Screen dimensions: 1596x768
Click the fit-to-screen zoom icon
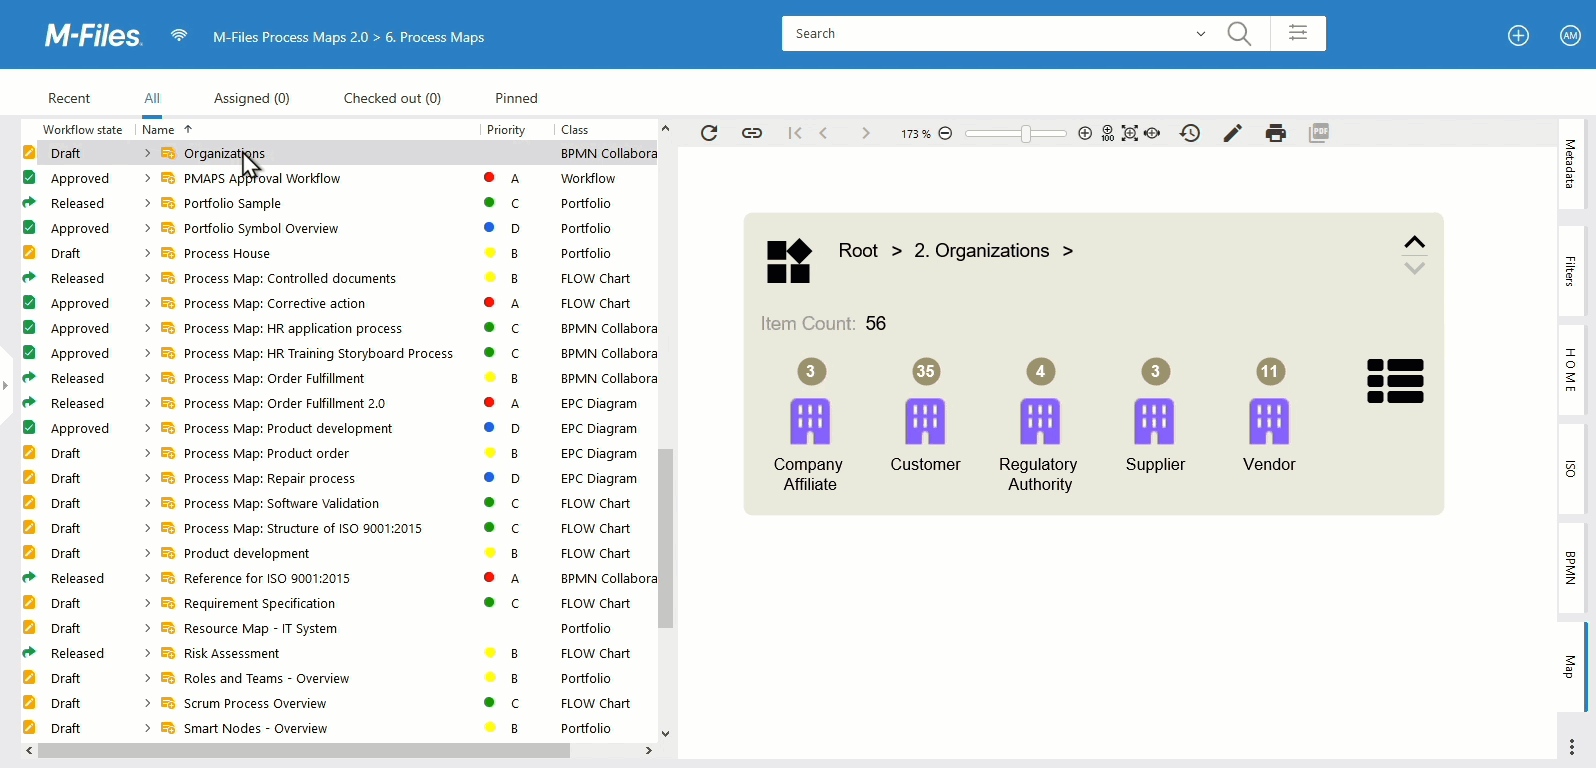(x=1130, y=133)
